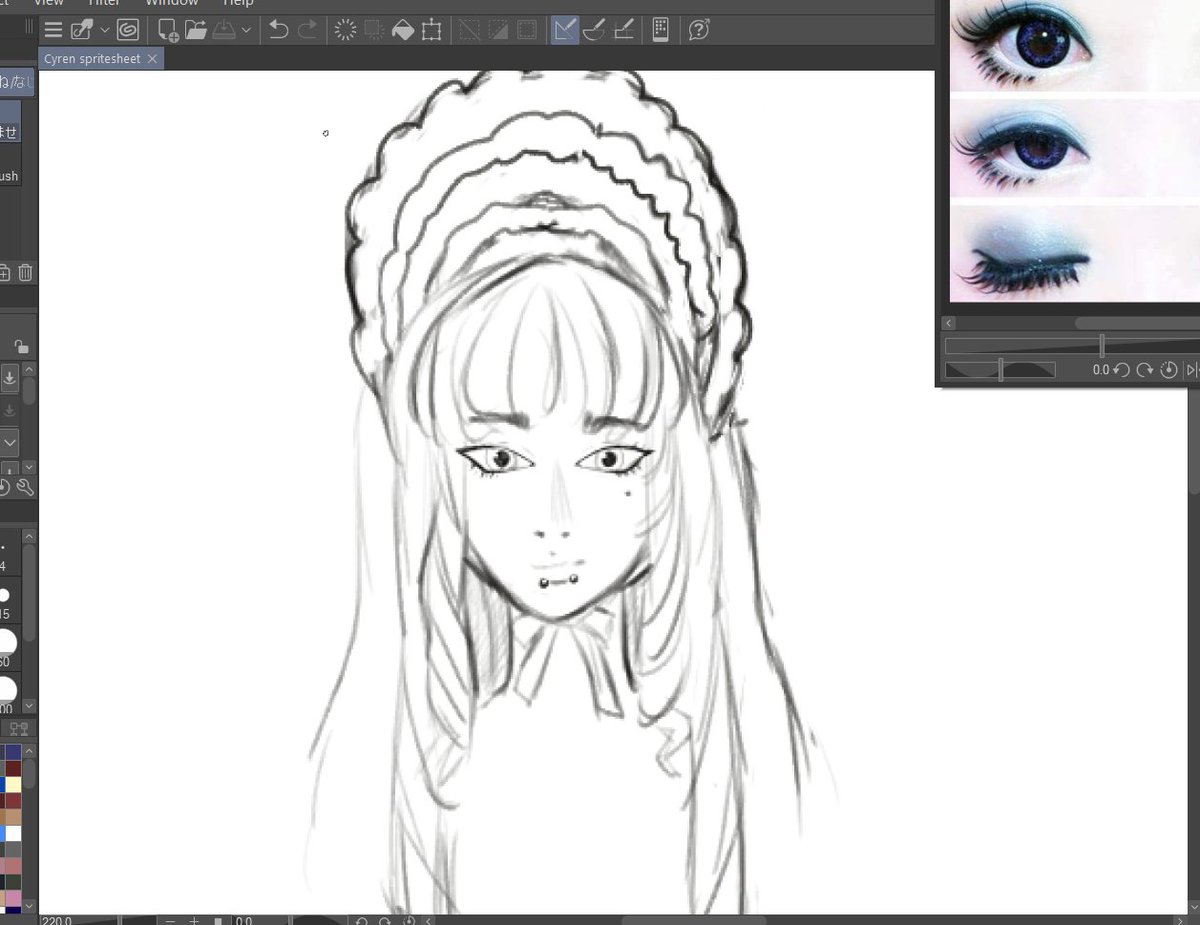This screenshot has width=1200, height=925.
Task: Adjust sub view rotation slider
Action: point(1001,370)
